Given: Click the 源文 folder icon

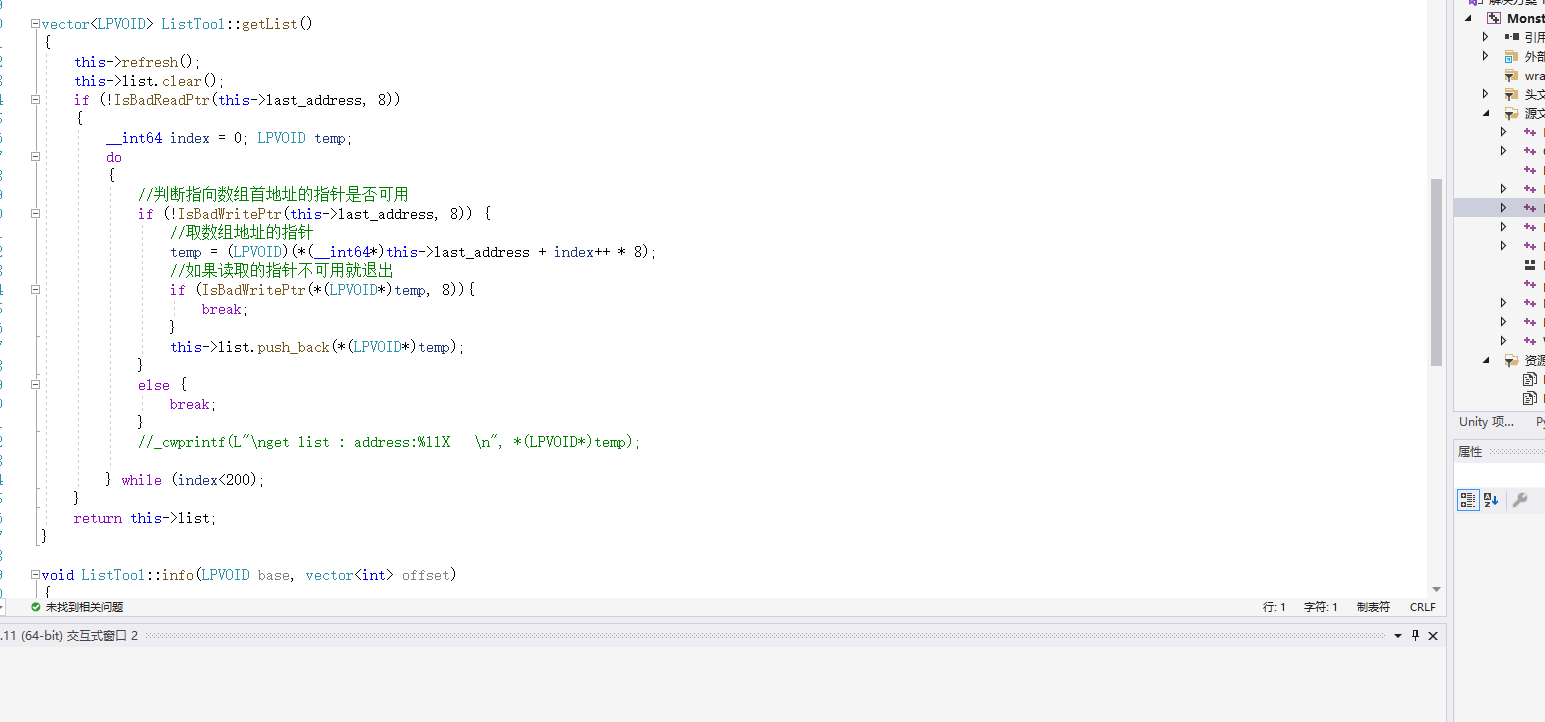Looking at the screenshot, I should coord(1511,113).
